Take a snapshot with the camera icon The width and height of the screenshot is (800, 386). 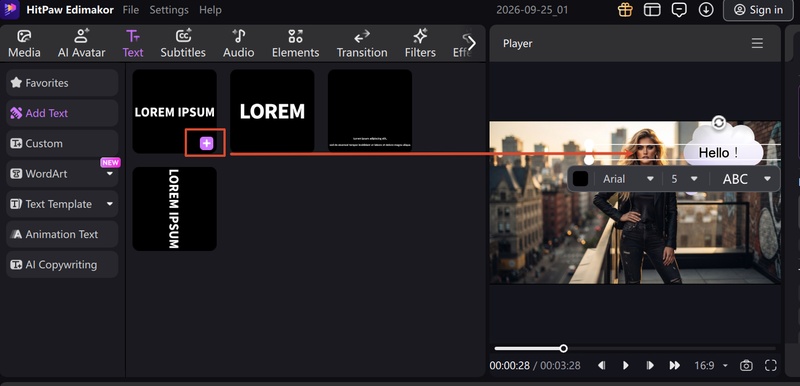point(746,365)
